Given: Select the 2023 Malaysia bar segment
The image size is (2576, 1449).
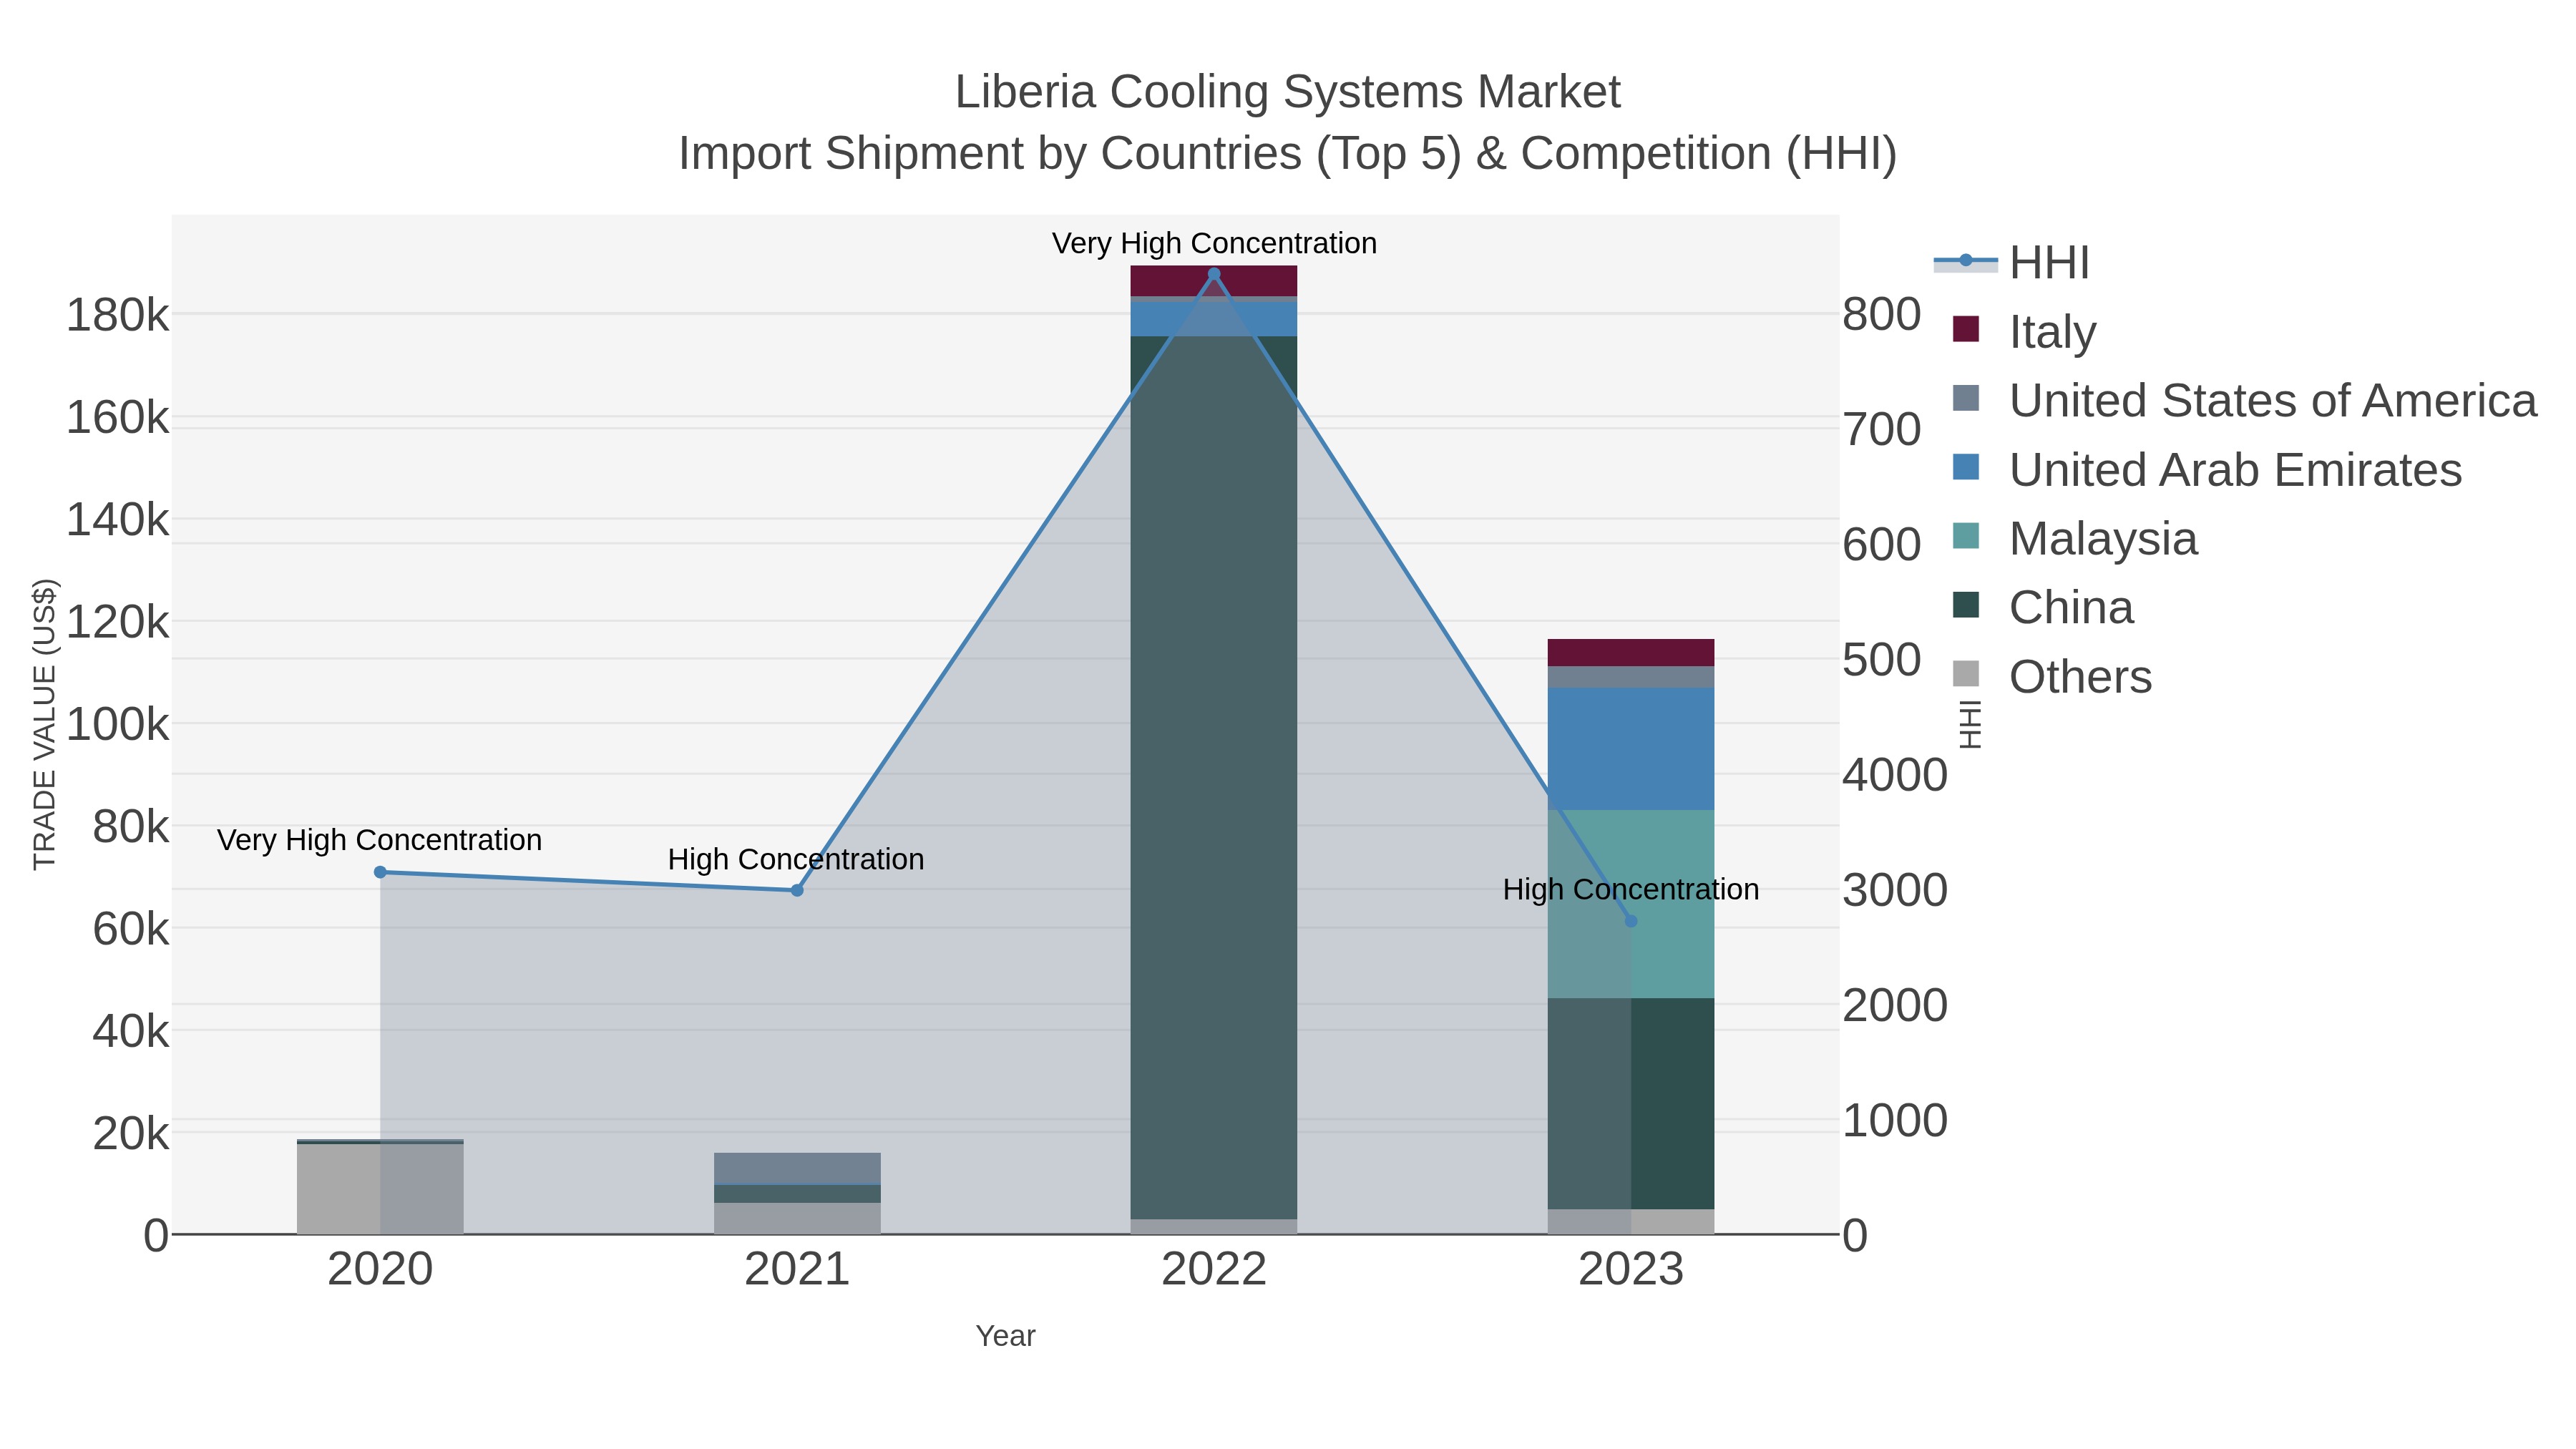Looking at the screenshot, I should pos(1631,904).
